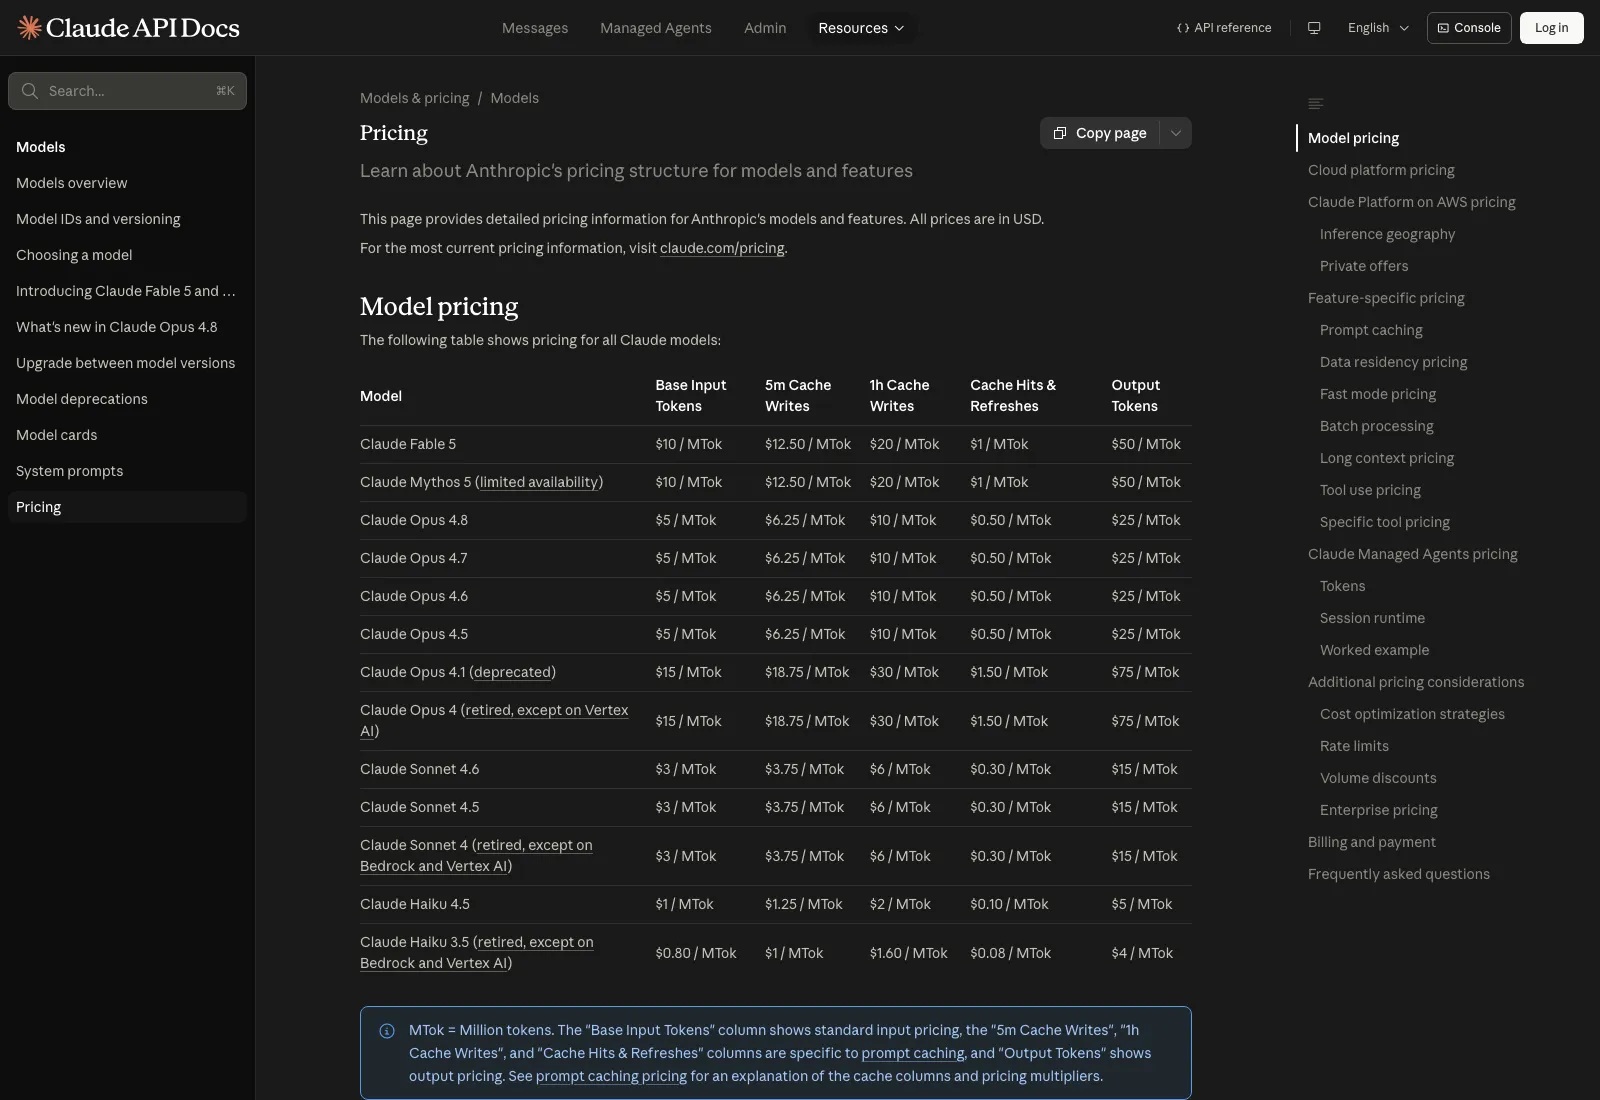This screenshot has width=1600, height=1100.
Task: Jump to Specific tool pricing section
Action: (x=1385, y=522)
